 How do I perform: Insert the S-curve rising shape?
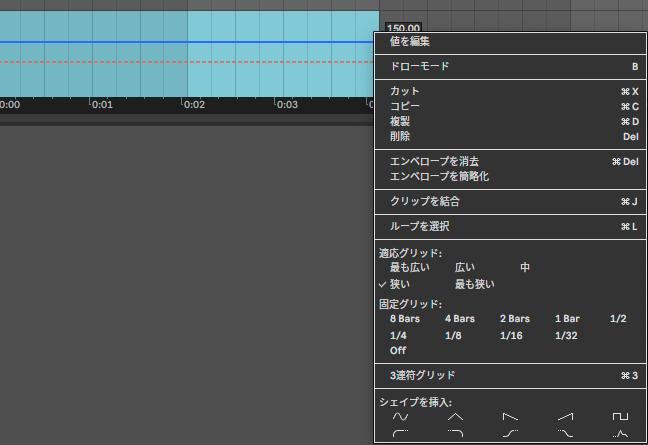click(x=510, y=433)
